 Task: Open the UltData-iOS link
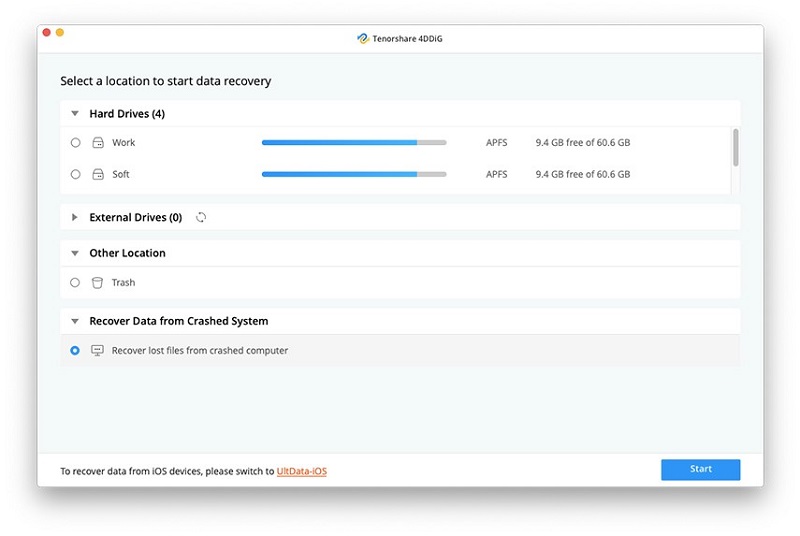click(301, 470)
